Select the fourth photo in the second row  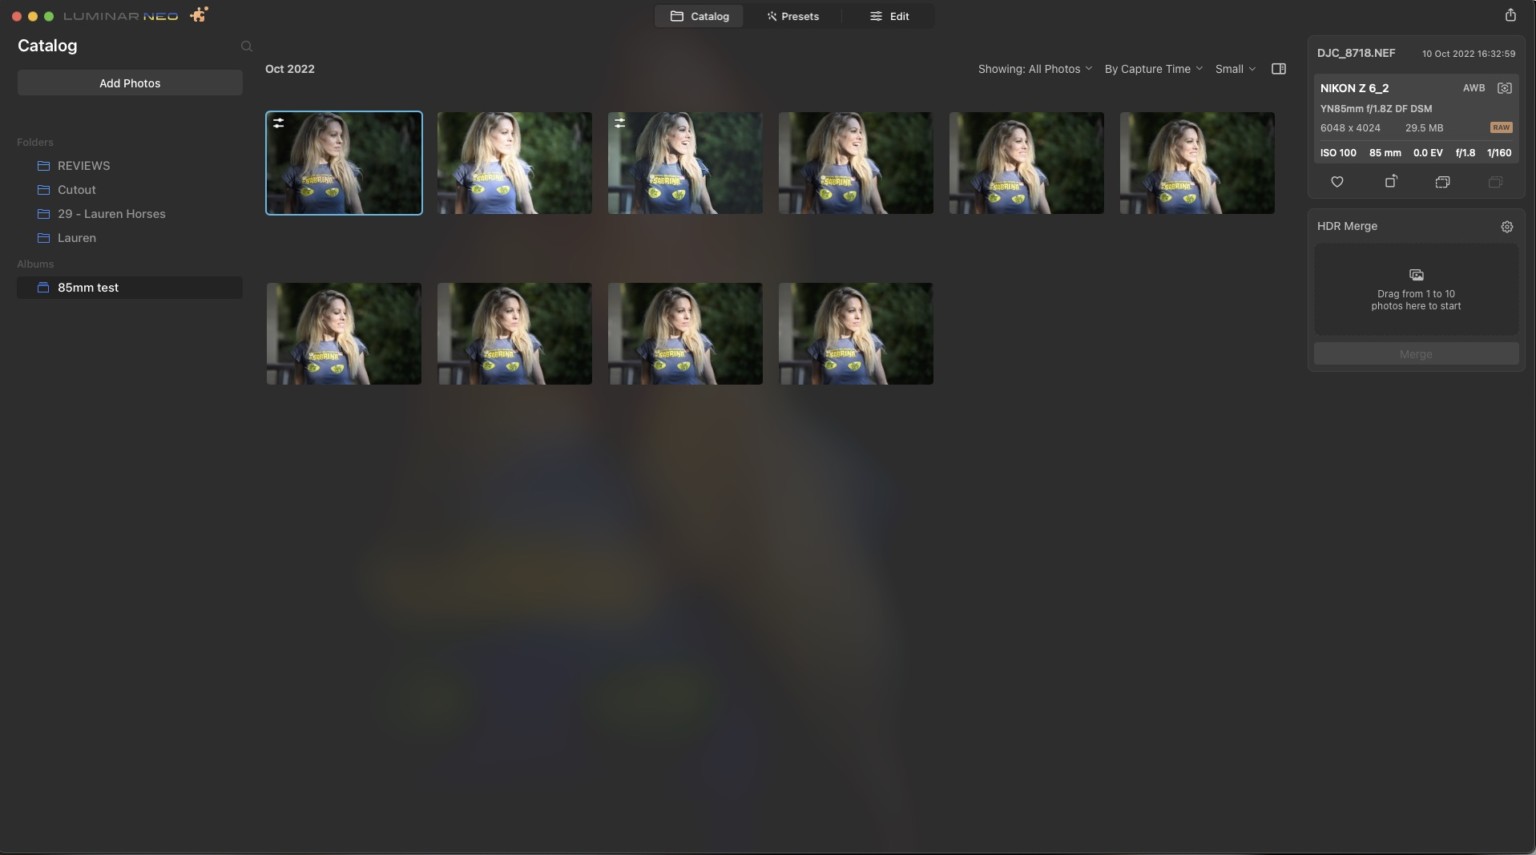(x=855, y=333)
